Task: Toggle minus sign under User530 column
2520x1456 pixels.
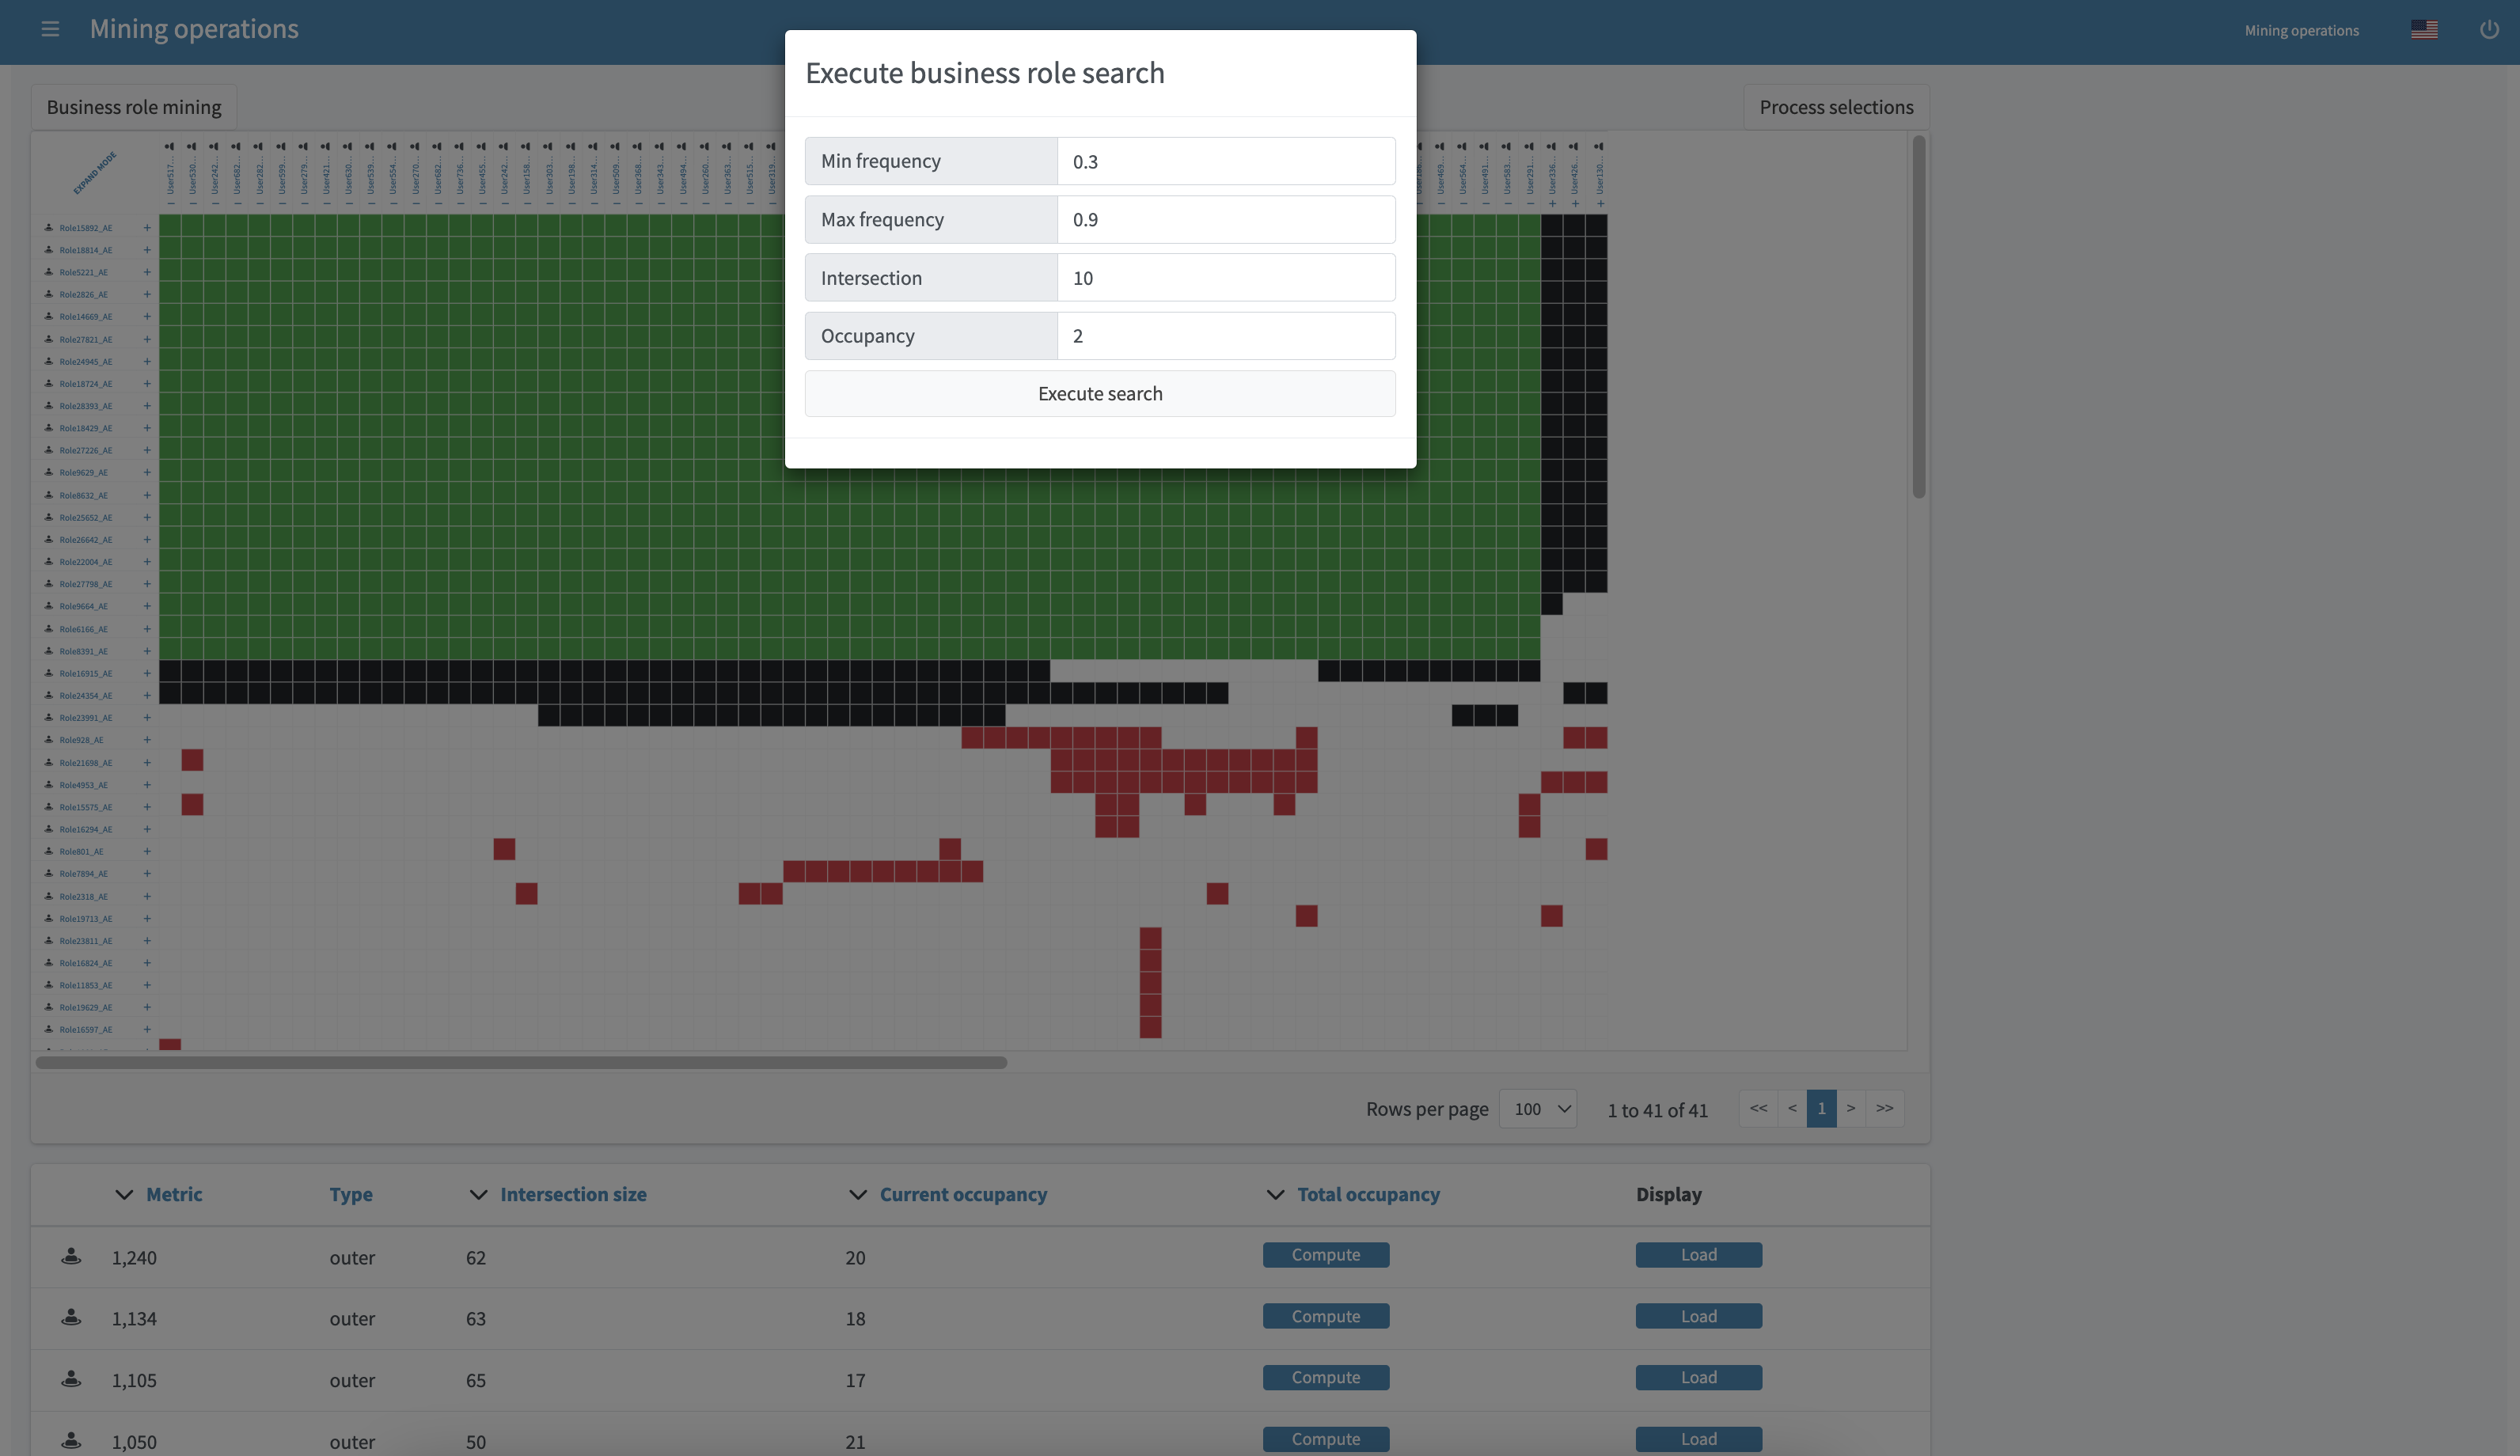Action: (193, 204)
